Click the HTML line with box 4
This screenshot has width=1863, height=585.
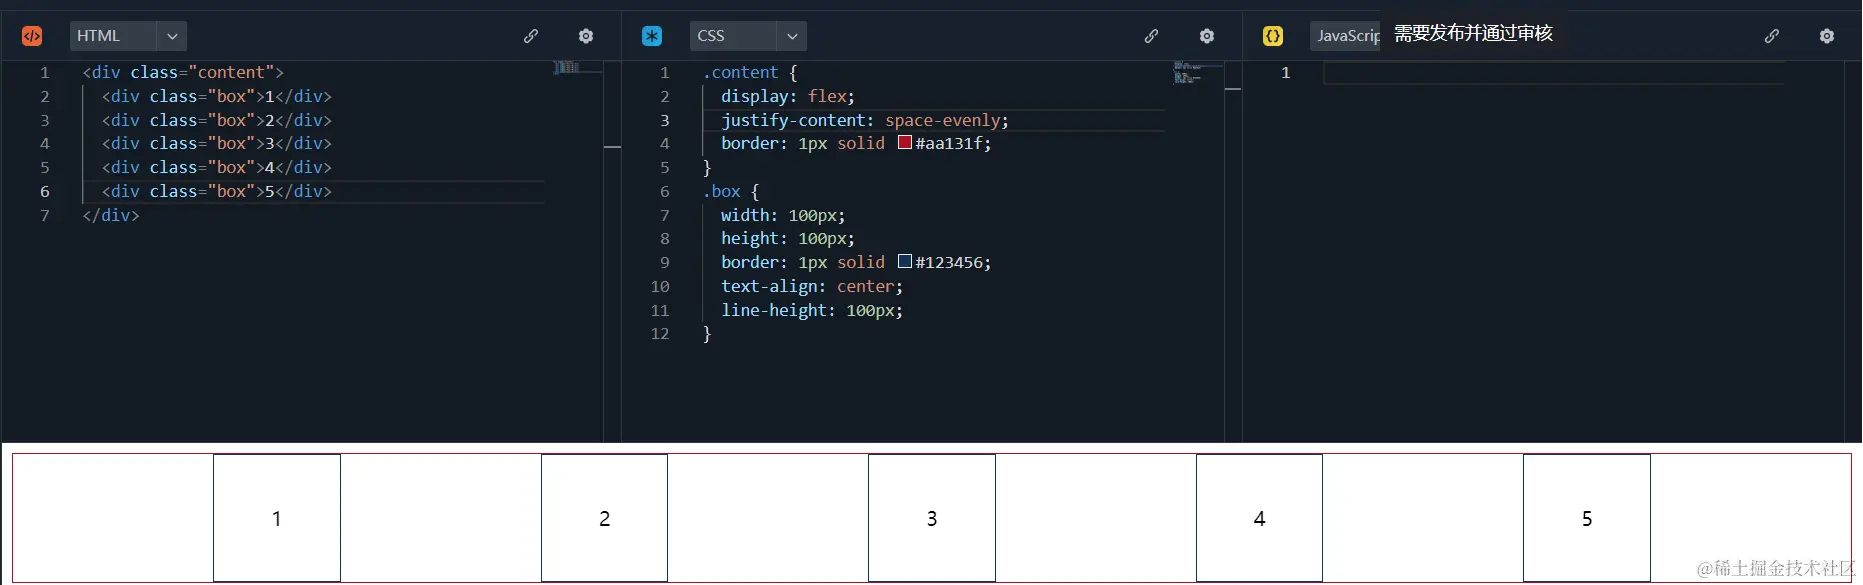(217, 167)
